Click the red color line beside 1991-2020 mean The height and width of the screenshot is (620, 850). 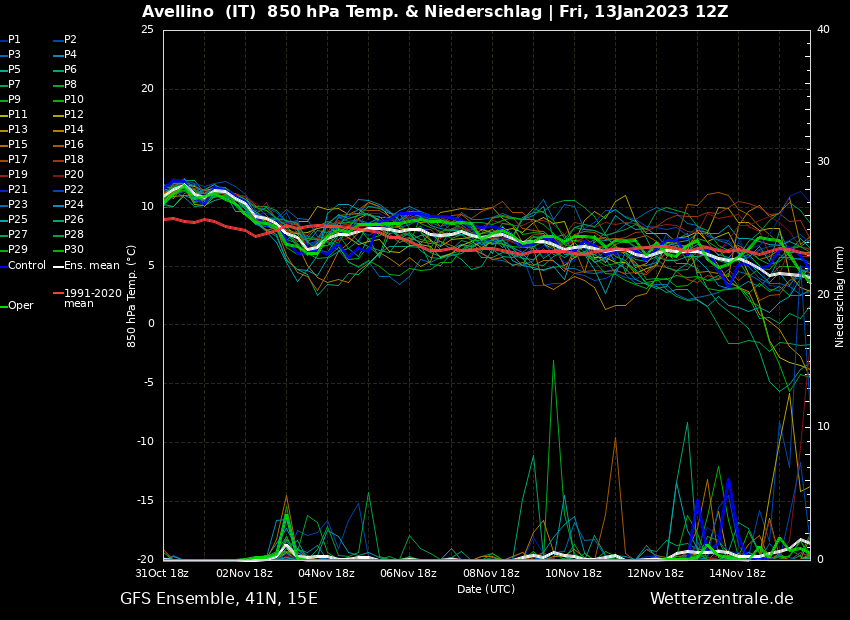click(58, 294)
